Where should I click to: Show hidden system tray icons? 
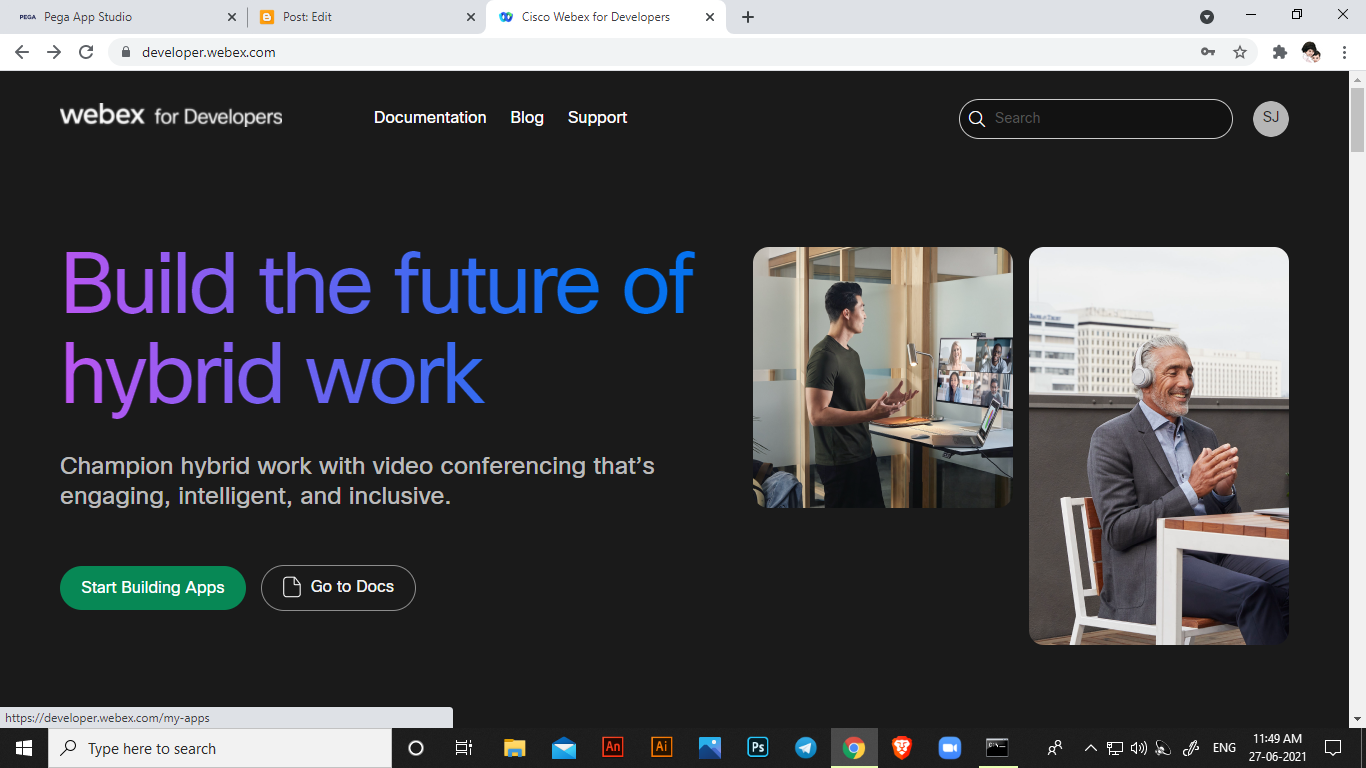click(x=1091, y=748)
